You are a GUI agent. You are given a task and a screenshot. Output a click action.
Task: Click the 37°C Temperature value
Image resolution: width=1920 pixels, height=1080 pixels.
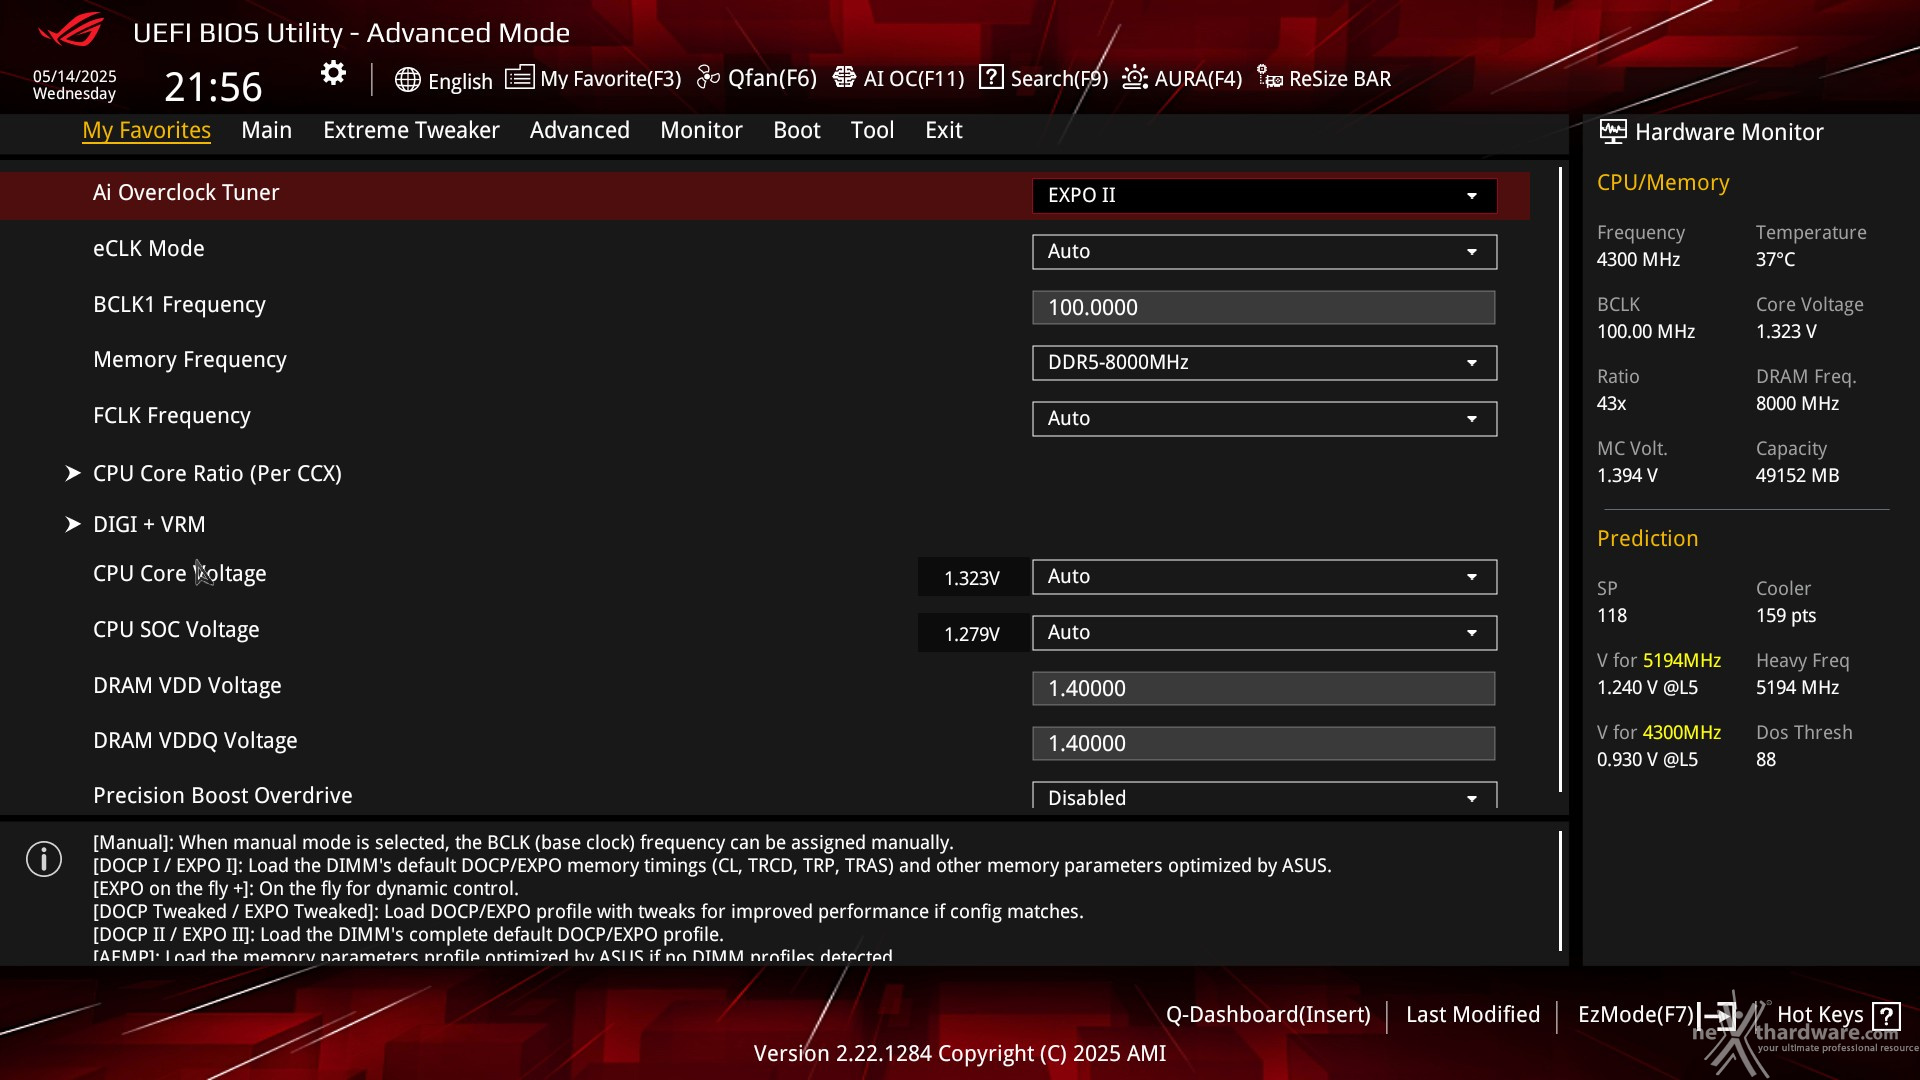coord(1775,260)
